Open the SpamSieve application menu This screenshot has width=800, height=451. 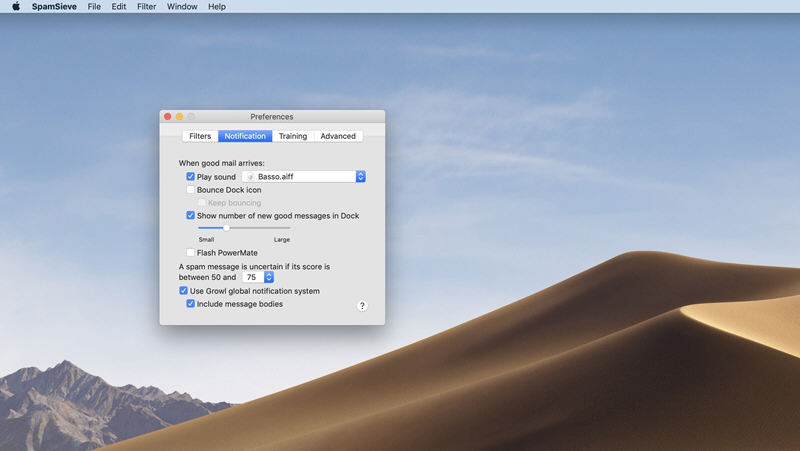[x=54, y=7]
